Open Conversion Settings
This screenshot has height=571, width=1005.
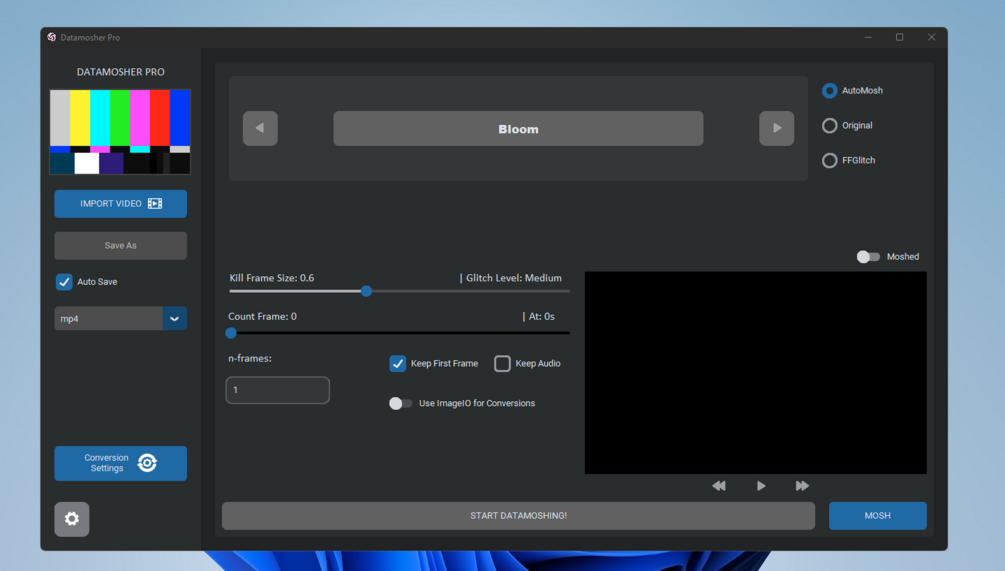[x=120, y=463]
